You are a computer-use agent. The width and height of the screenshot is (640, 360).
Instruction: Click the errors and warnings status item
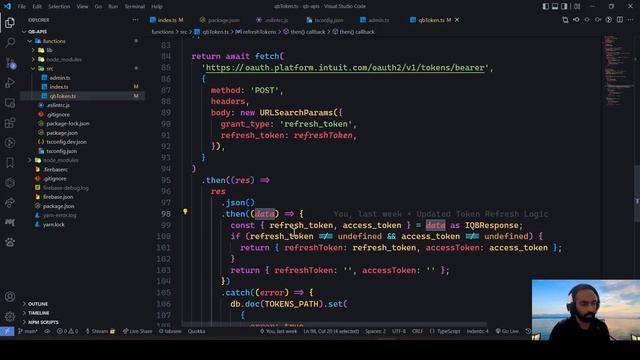pyautogui.click(x=67, y=331)
